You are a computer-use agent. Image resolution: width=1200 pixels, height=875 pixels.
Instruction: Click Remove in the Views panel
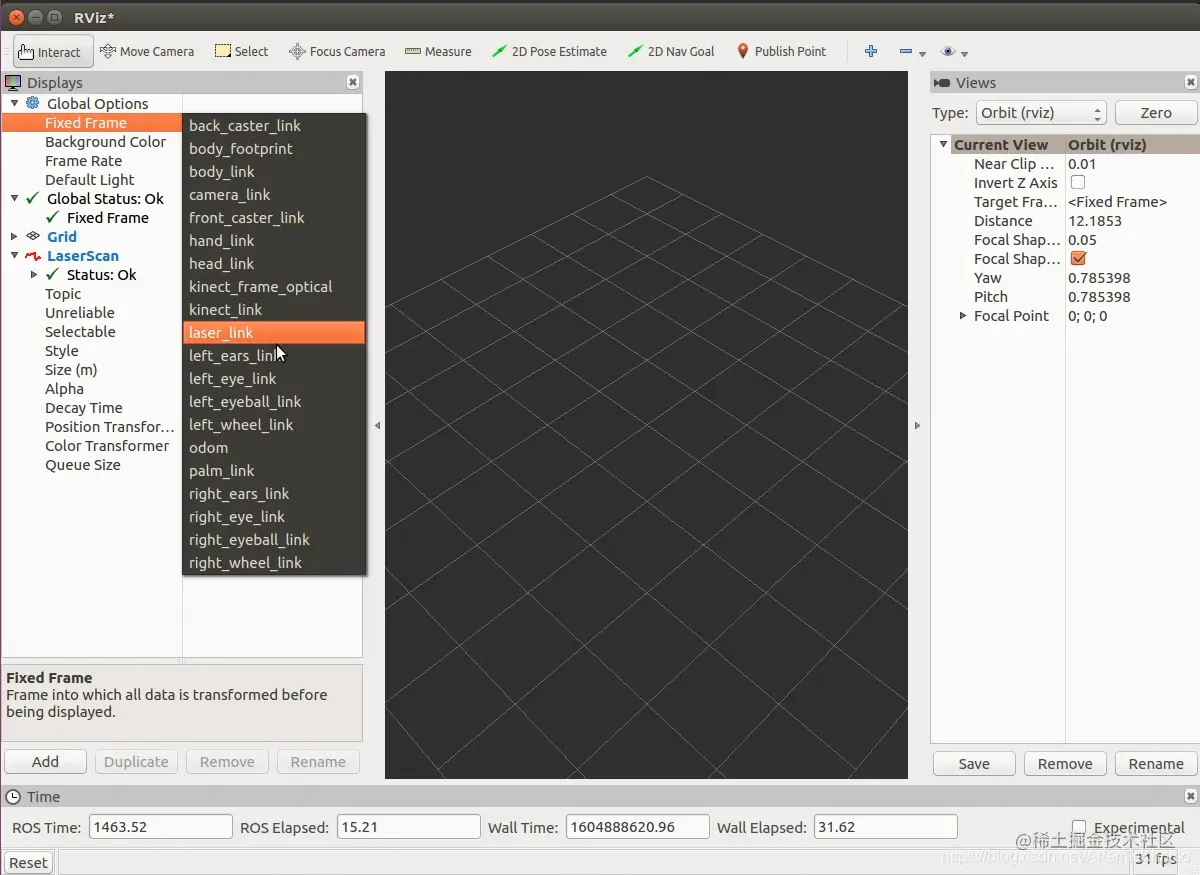coord(1065,764)
